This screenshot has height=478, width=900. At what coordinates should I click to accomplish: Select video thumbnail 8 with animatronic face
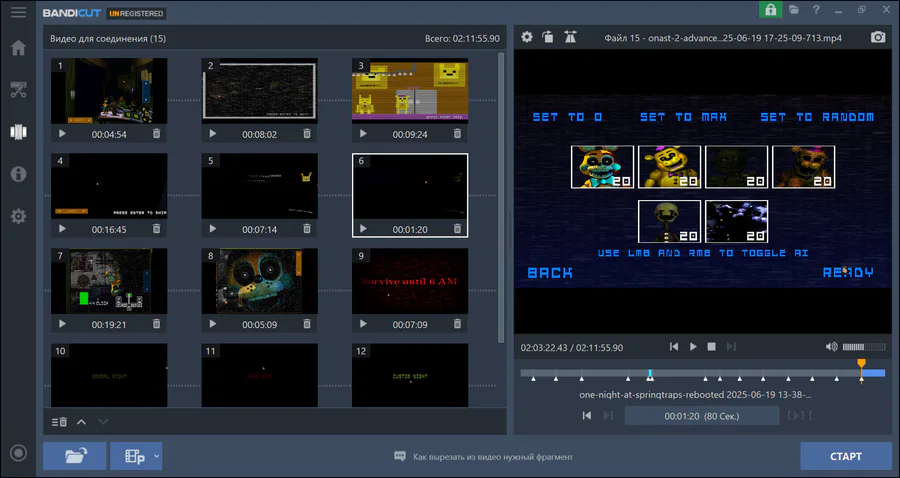(x=259, y=281)
